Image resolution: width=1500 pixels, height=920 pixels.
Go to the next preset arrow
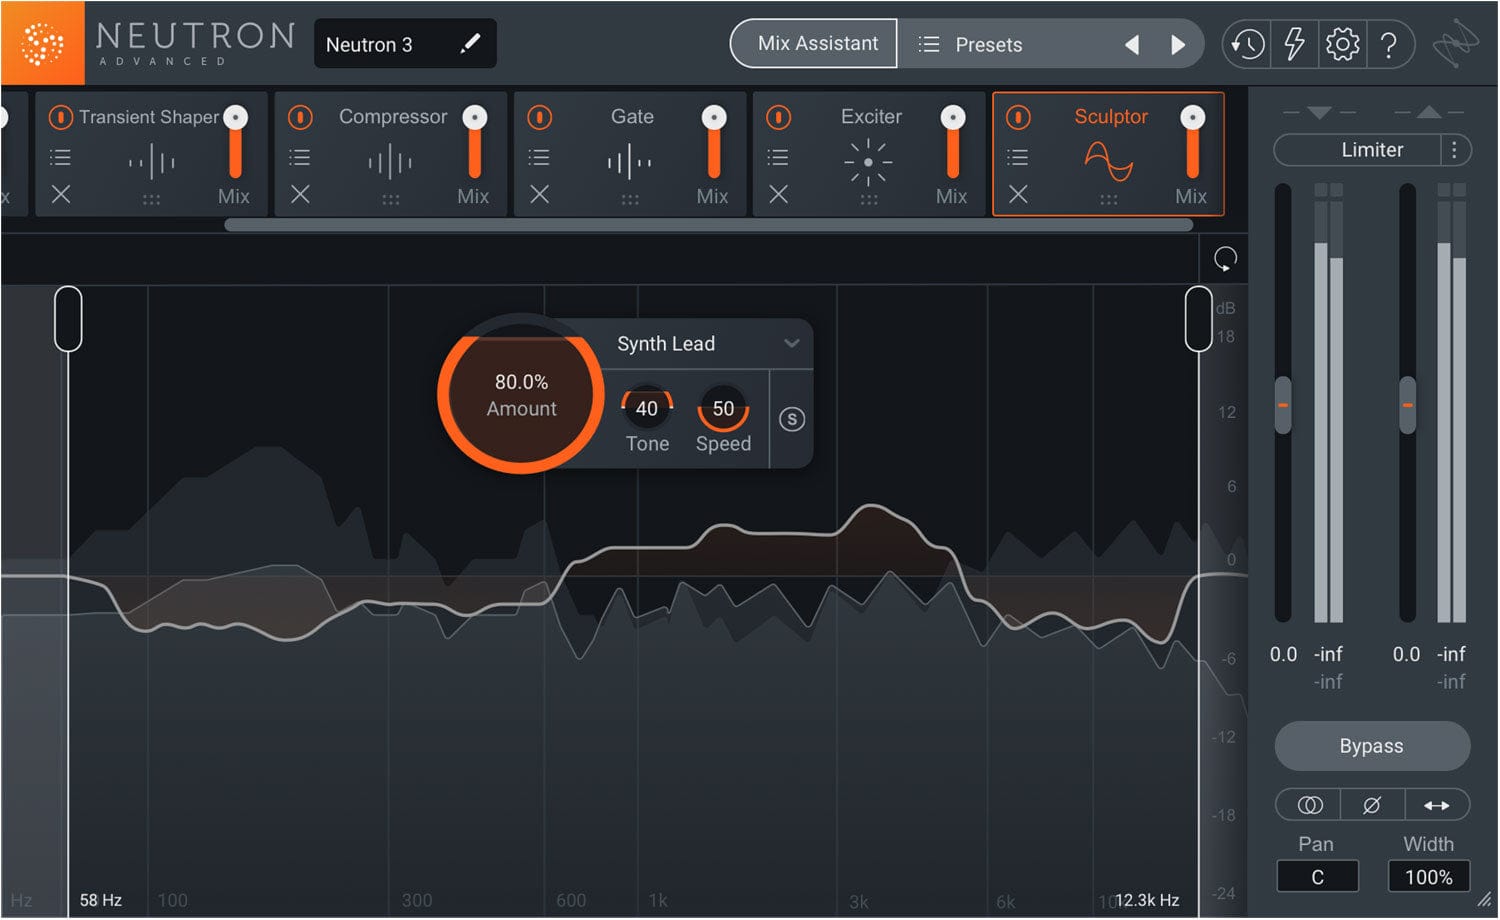coord(1178,45)
